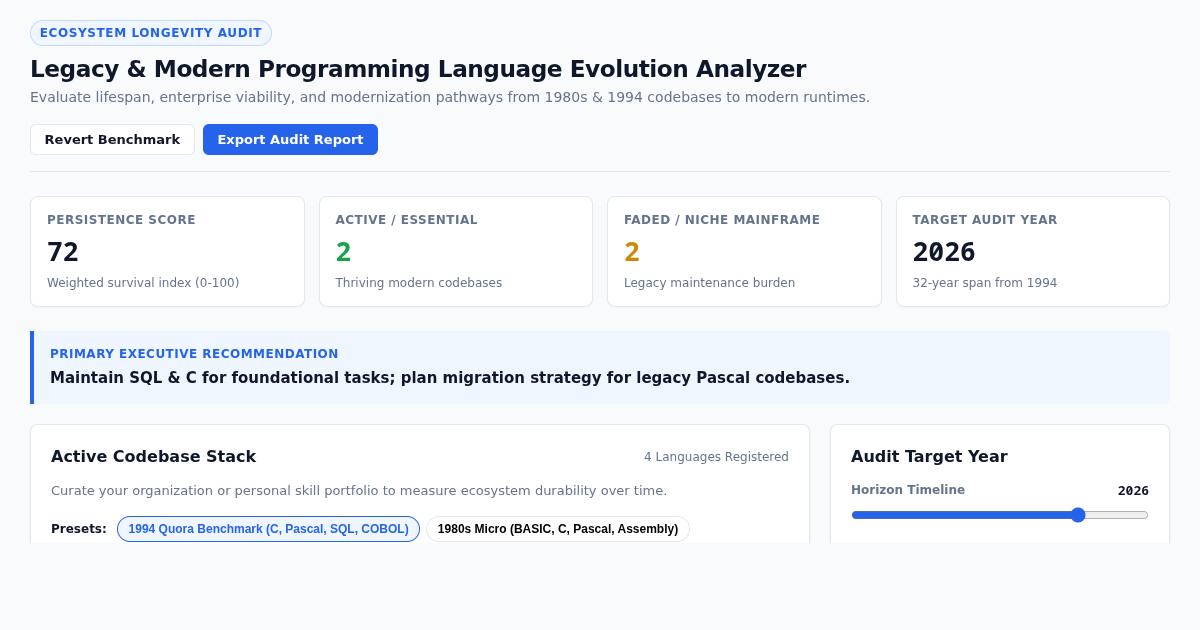The width and height of the screenshot is (1200, 630).
Task: Export the audit report
Action: [290, 139]
